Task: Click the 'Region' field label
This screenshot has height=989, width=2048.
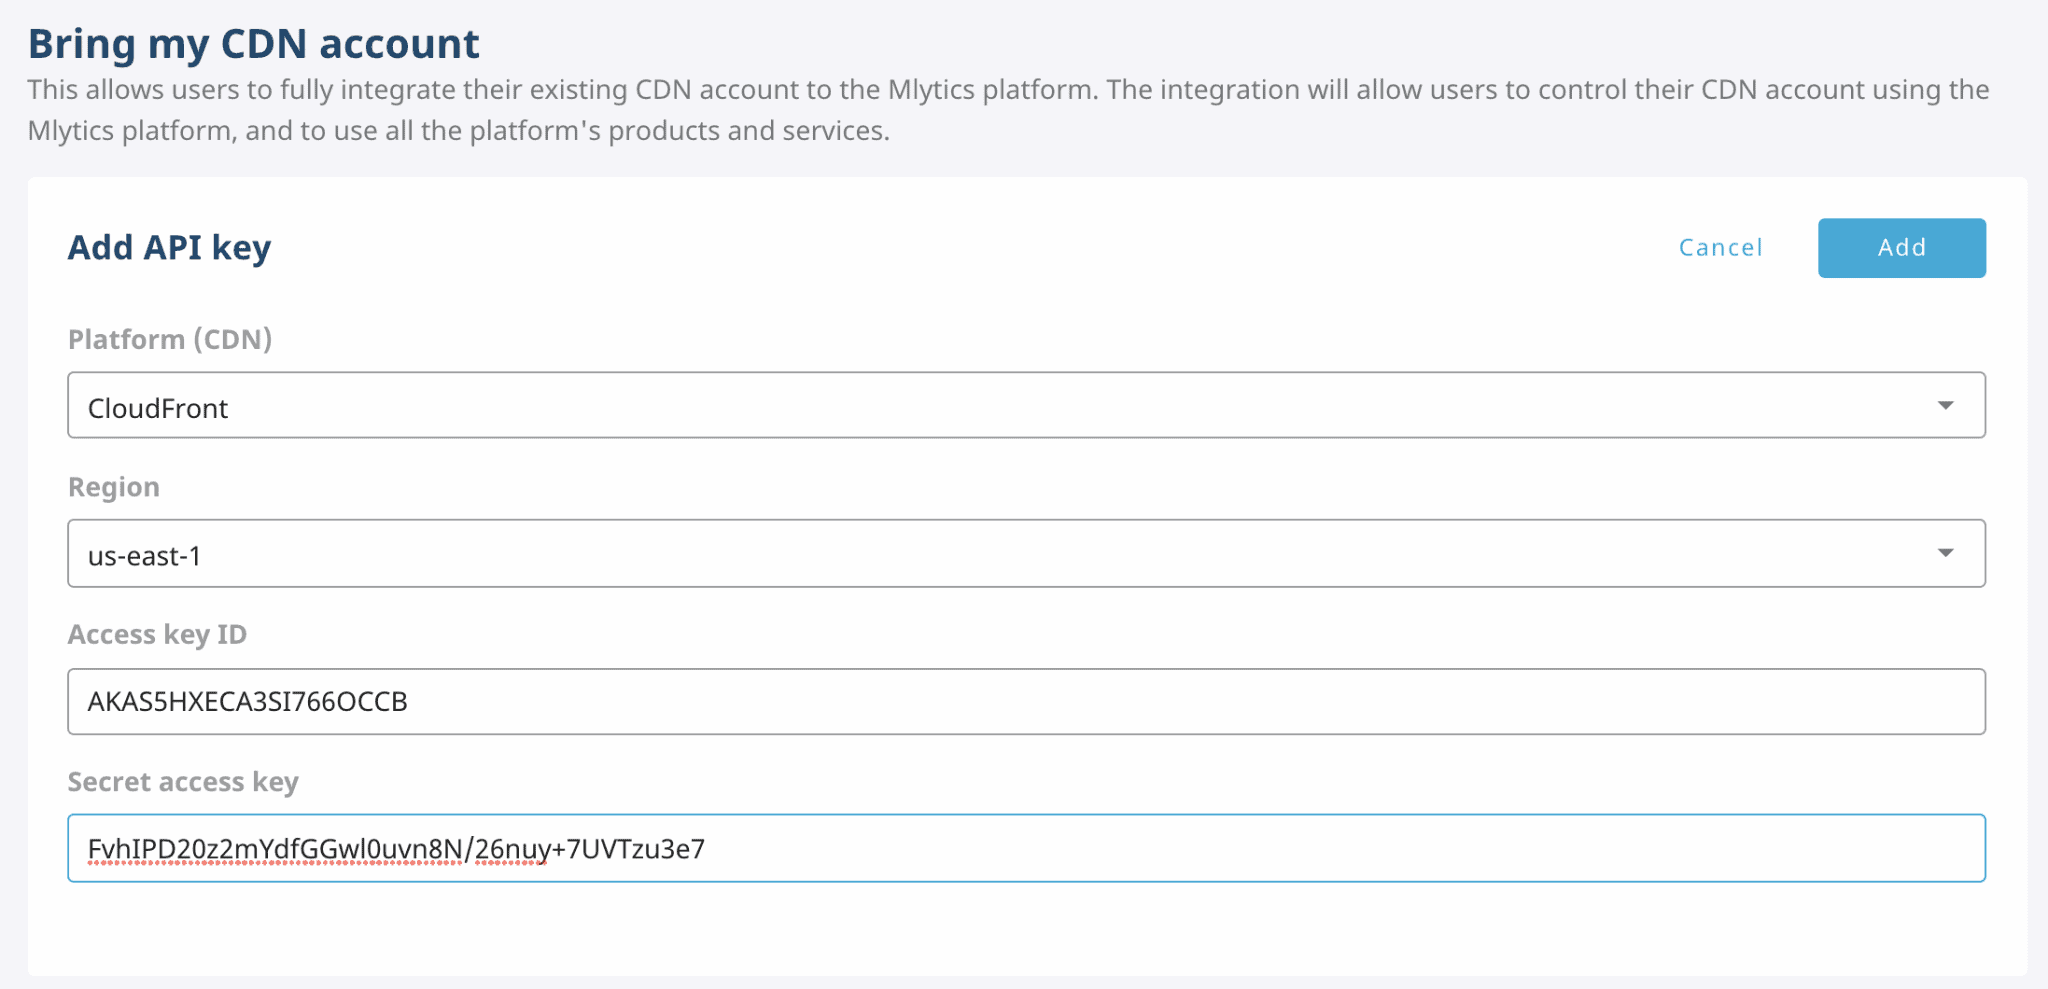Action: pos(114,487)
